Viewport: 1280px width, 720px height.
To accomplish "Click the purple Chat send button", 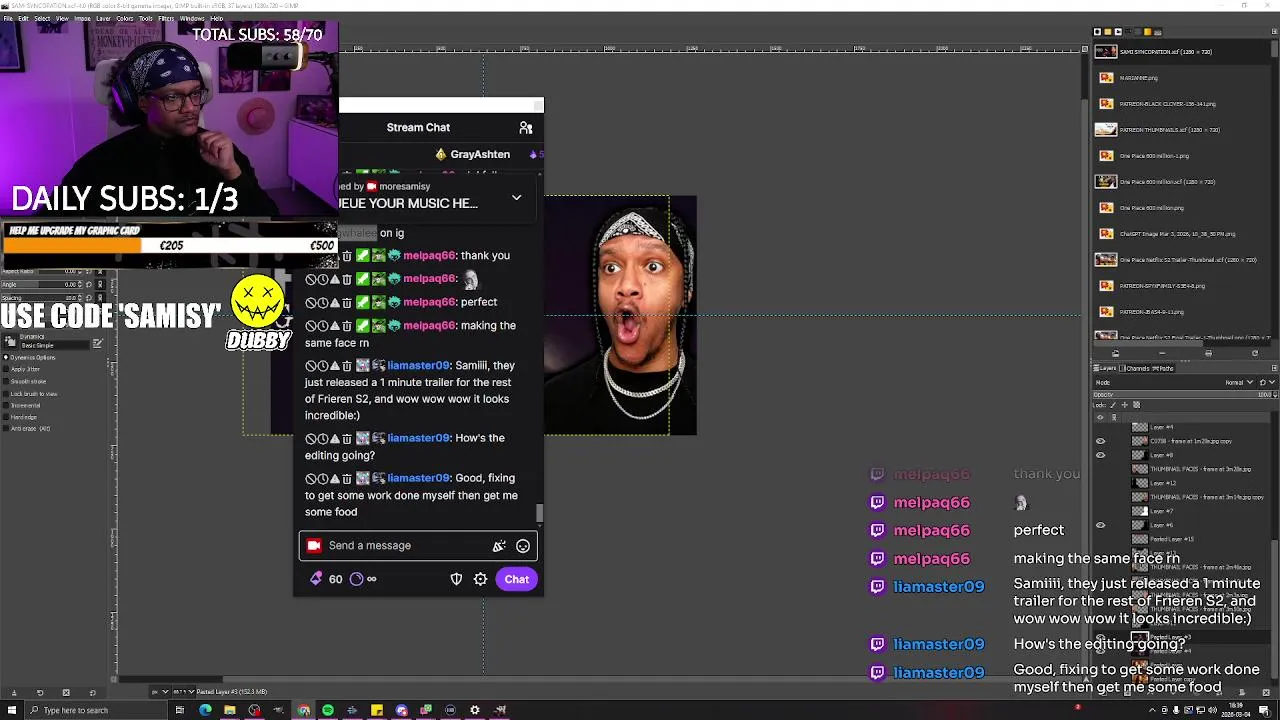I will point(517,579).
